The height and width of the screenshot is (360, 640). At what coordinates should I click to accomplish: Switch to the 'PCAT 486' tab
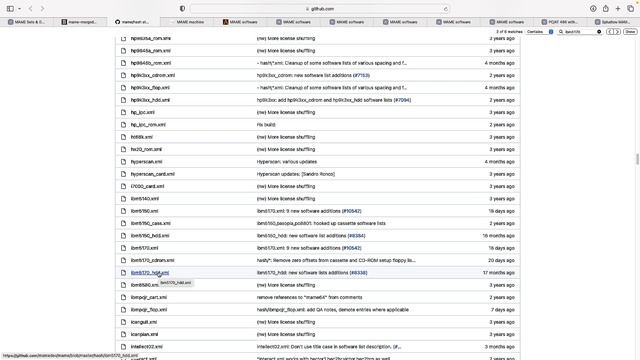[559, 22]
